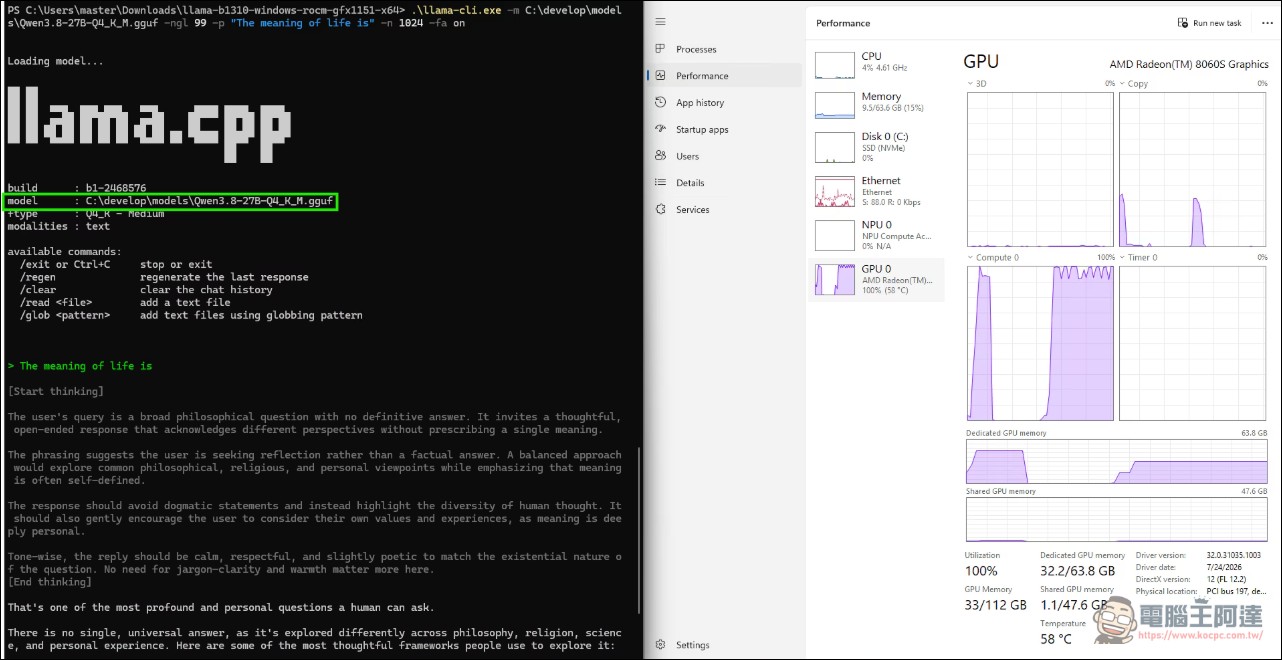Click the 33/112 GB GPU Memory value

(995, 605)
